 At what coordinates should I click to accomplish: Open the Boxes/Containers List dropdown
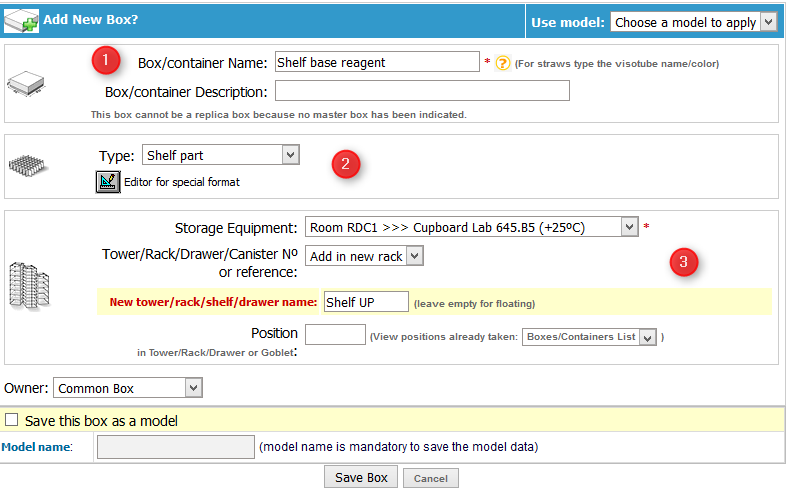(x=589, y=337)
